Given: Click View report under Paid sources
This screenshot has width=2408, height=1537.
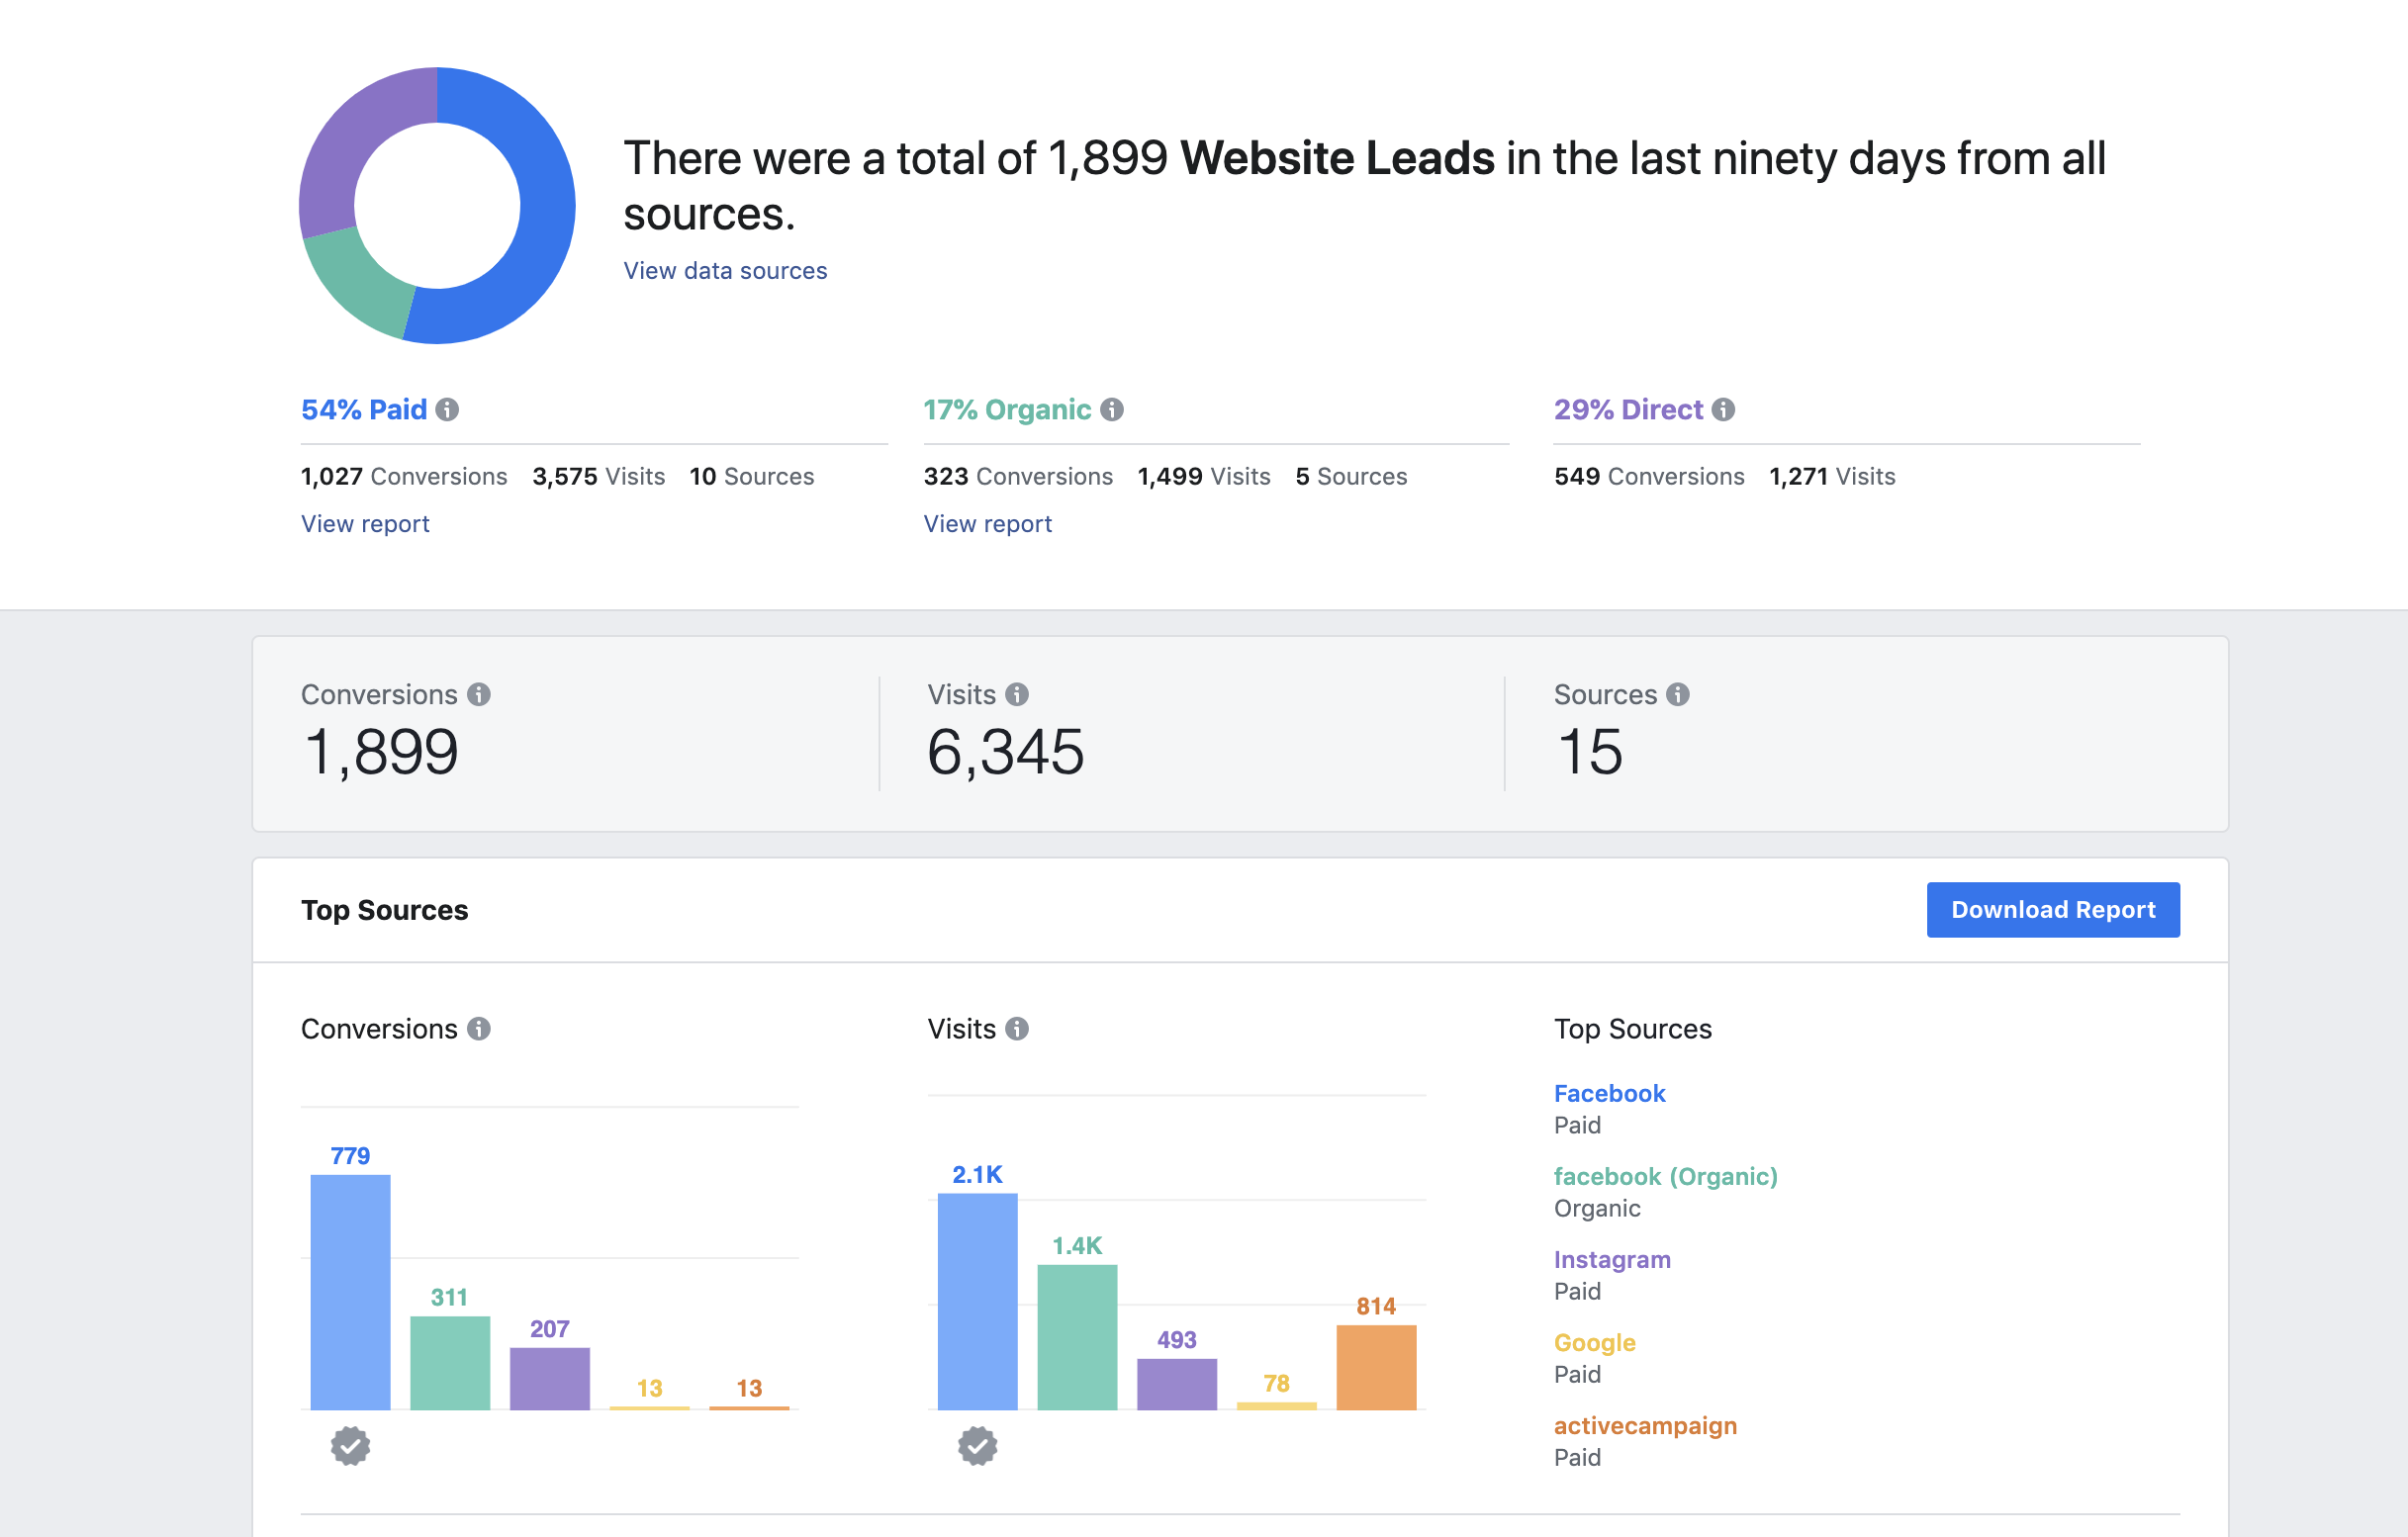Looking at the screenshot, I should coord(365,523).
